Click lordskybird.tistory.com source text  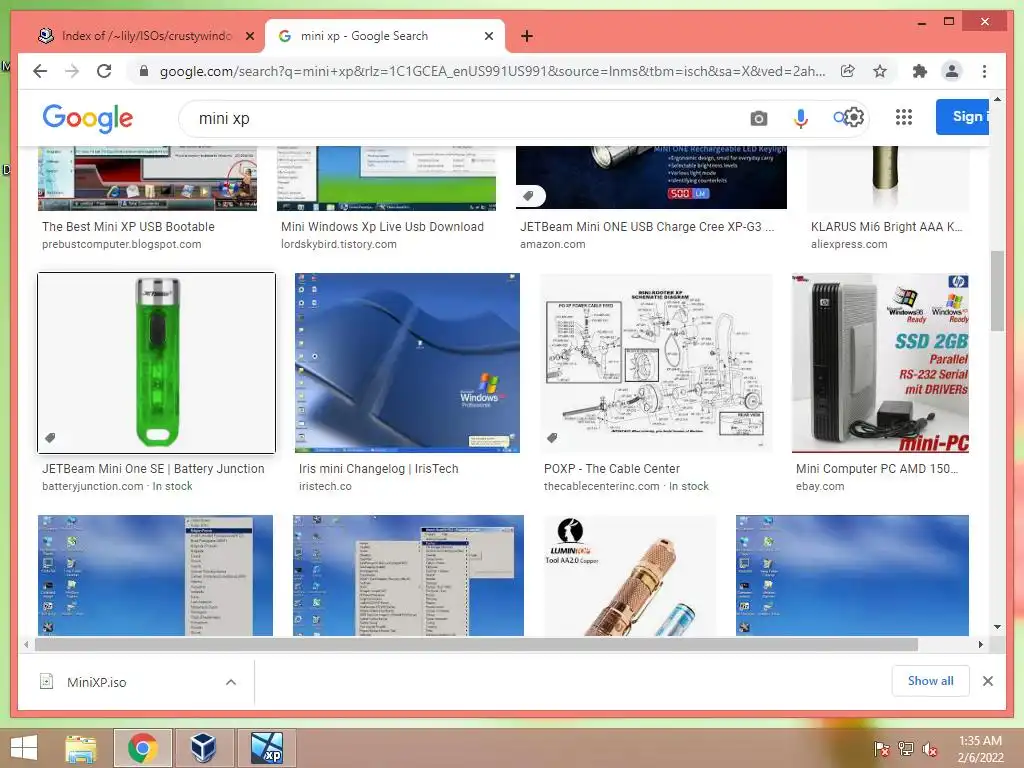[339, 244]
